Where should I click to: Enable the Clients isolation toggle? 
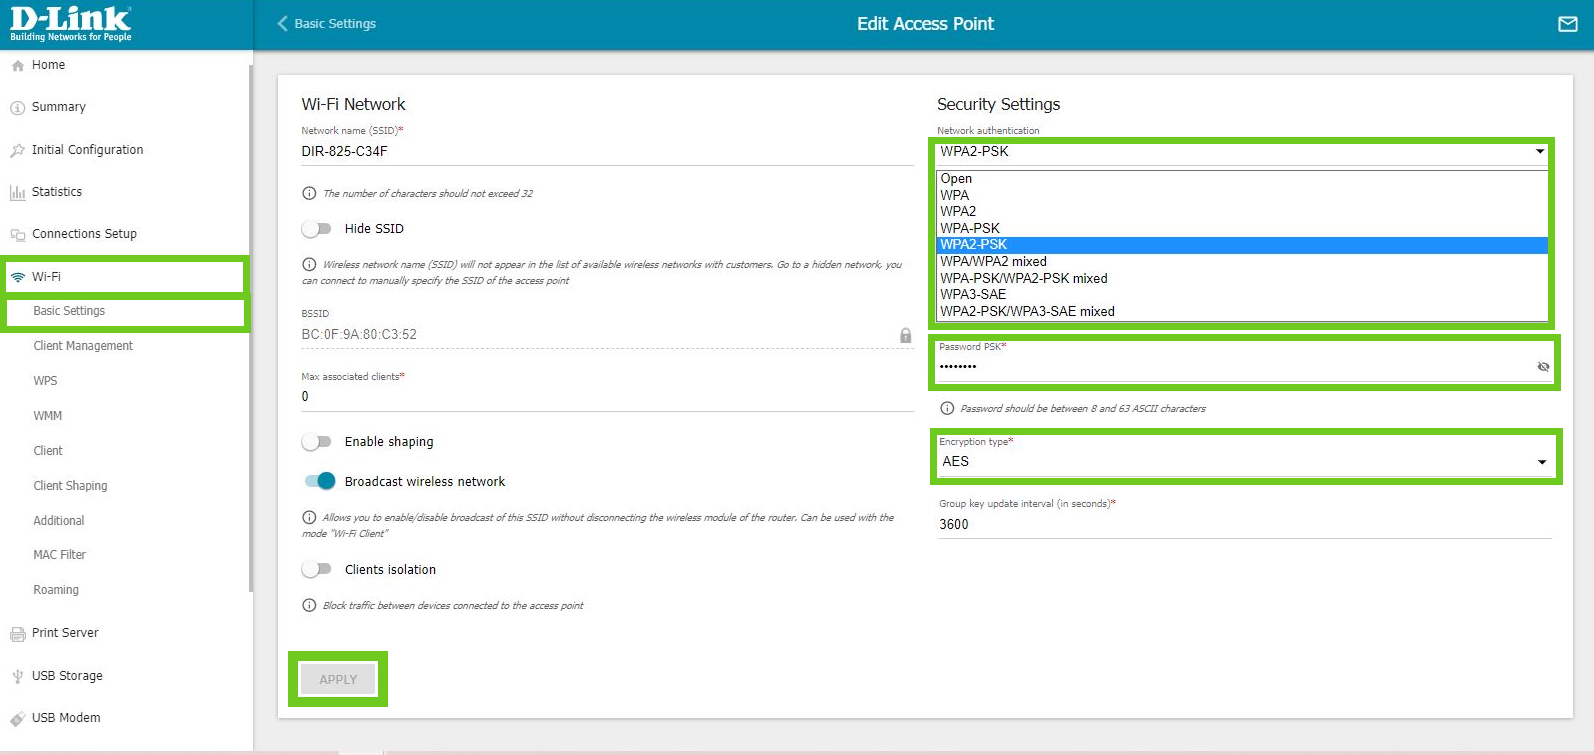pyautogui.click(x=317, y=570)
